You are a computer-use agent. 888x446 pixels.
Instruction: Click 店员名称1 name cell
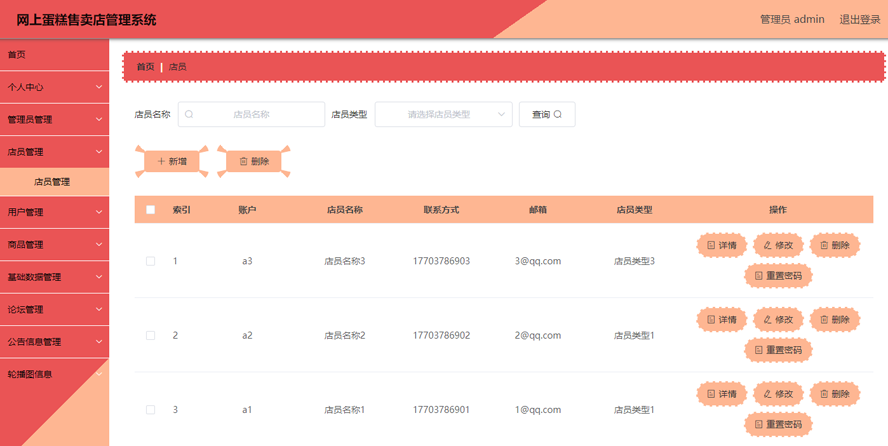[x=345, y=409]
